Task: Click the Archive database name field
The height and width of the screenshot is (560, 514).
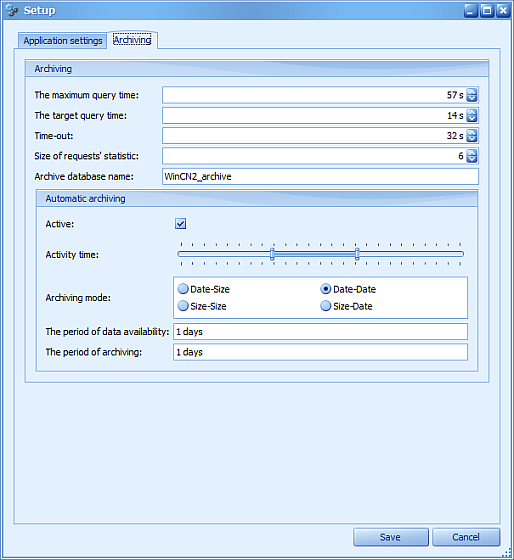Action: click(320, 176)
